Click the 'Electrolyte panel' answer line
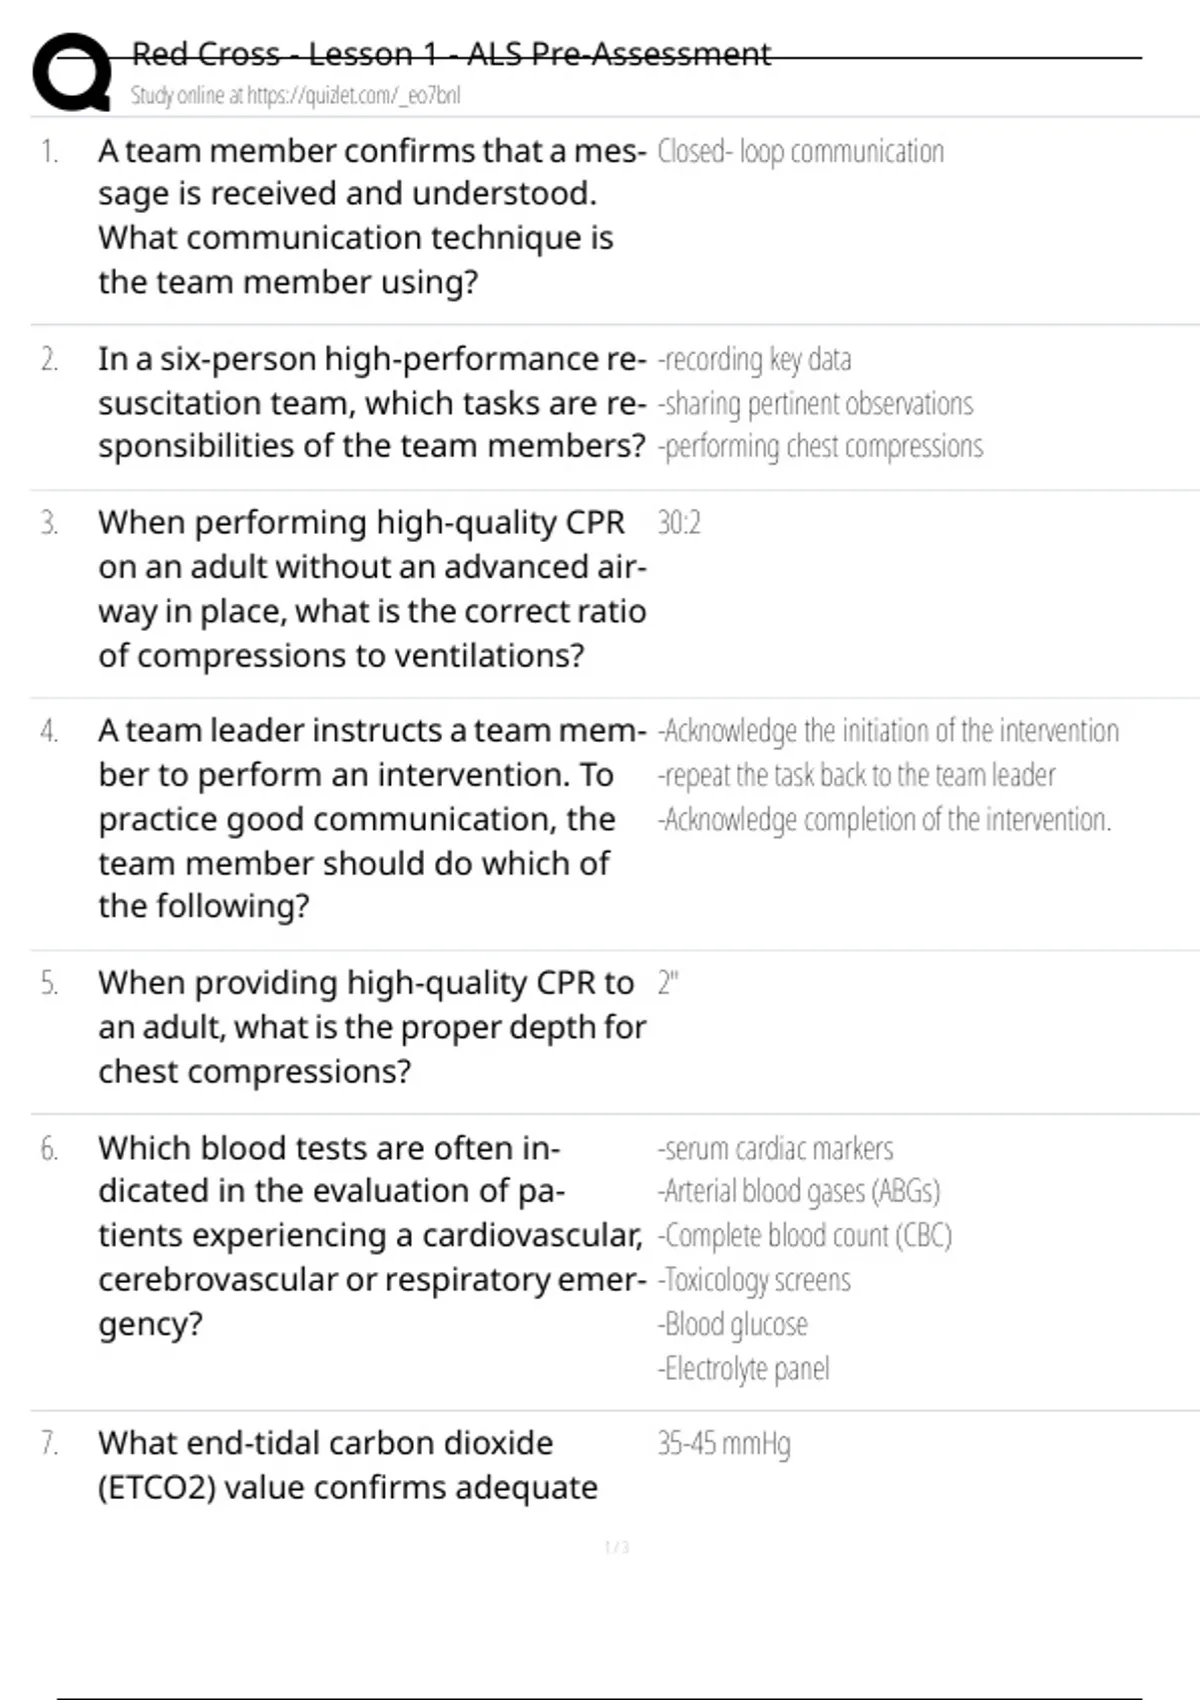The image size is (1200, 1700). click(743, 1368)
